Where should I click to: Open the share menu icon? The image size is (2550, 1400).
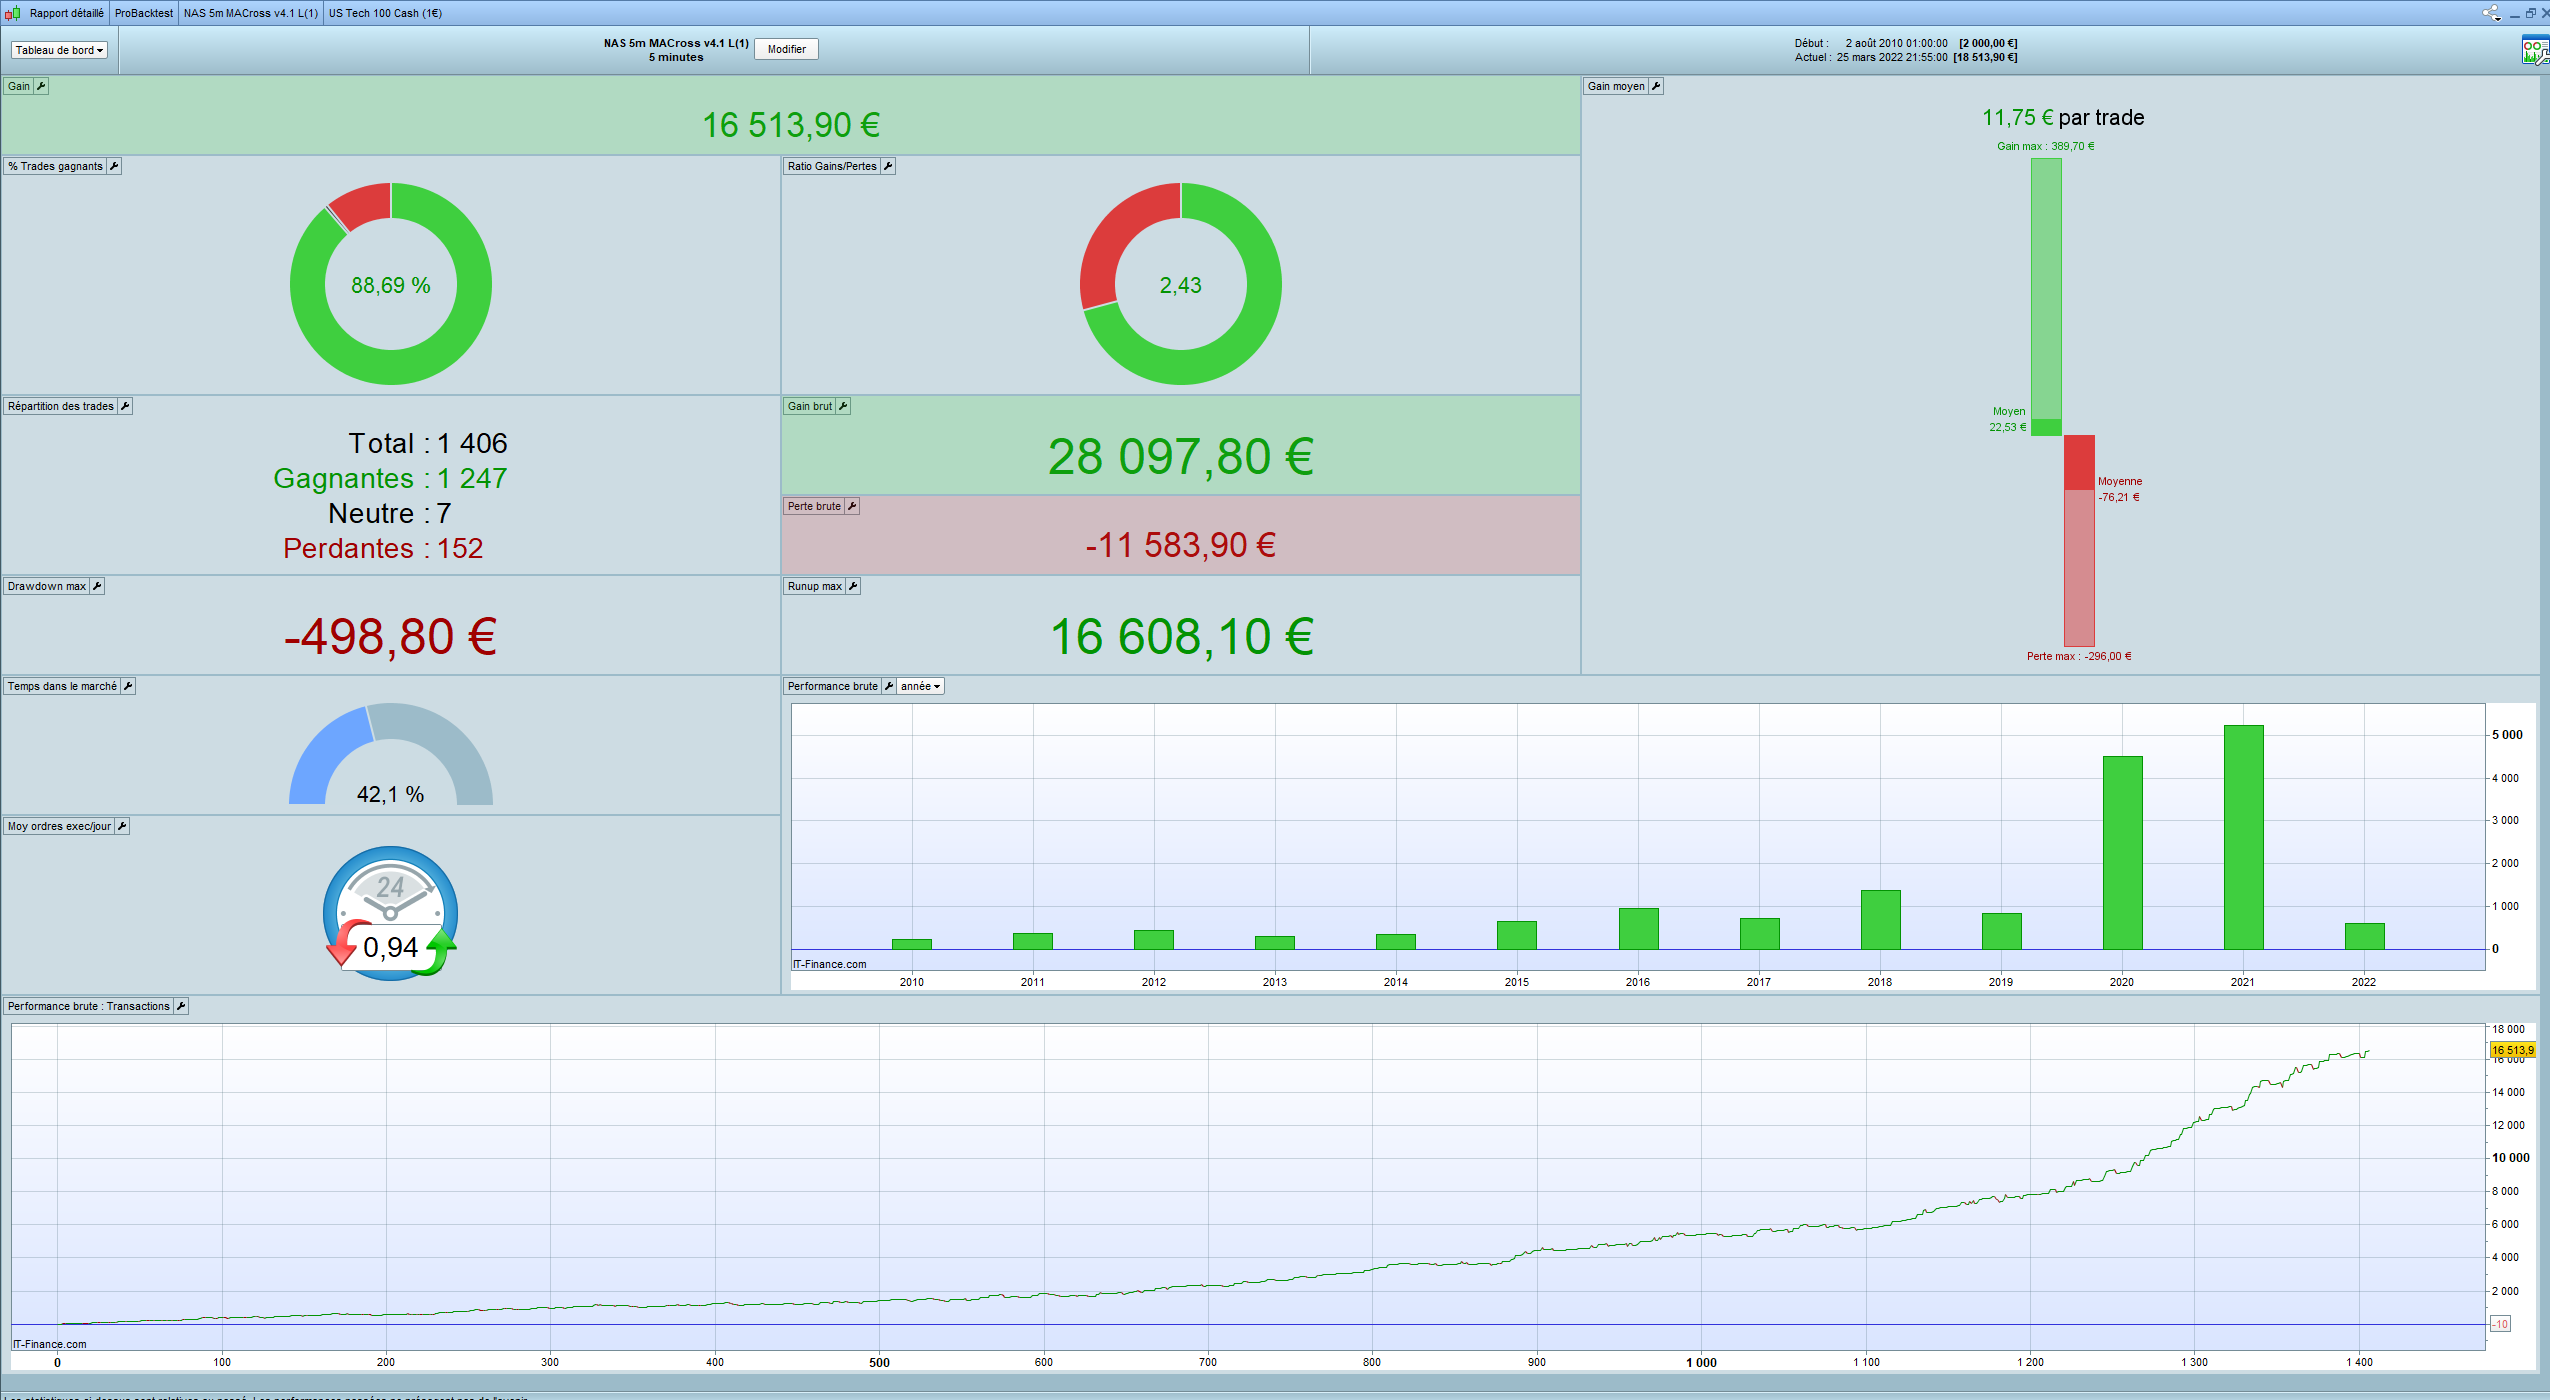(x=2490, y=13)
